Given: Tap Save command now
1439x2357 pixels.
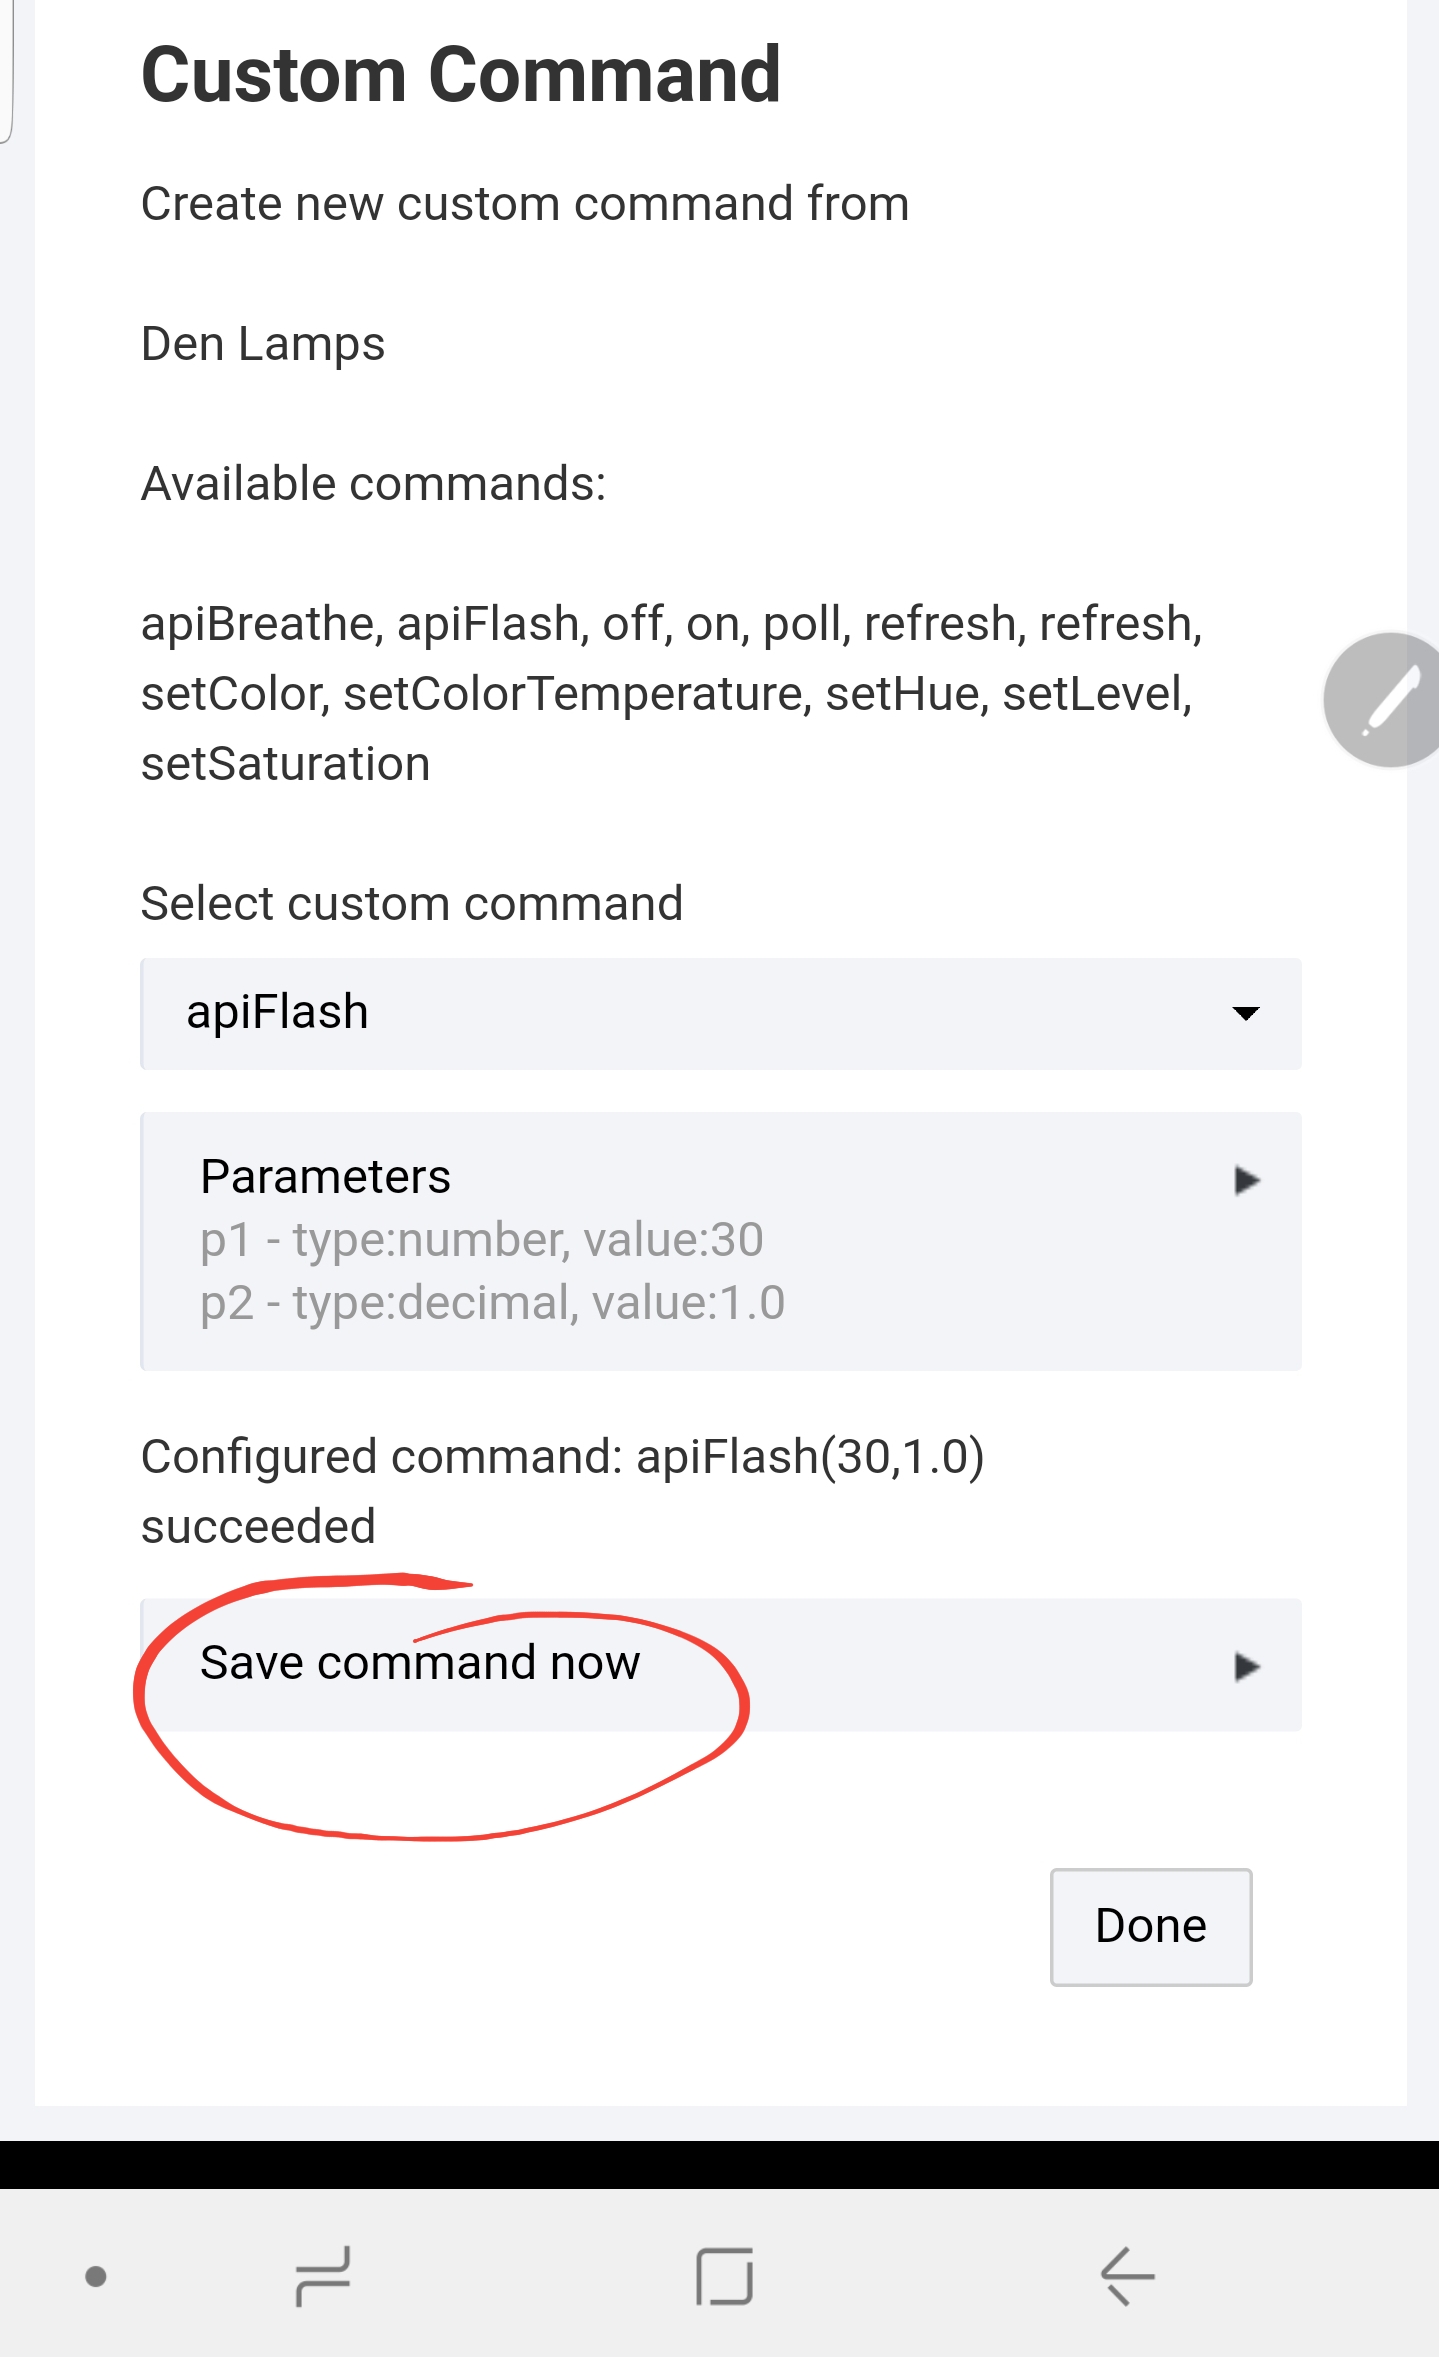Looking at the screenshot, I should (x=420, y=1663).
